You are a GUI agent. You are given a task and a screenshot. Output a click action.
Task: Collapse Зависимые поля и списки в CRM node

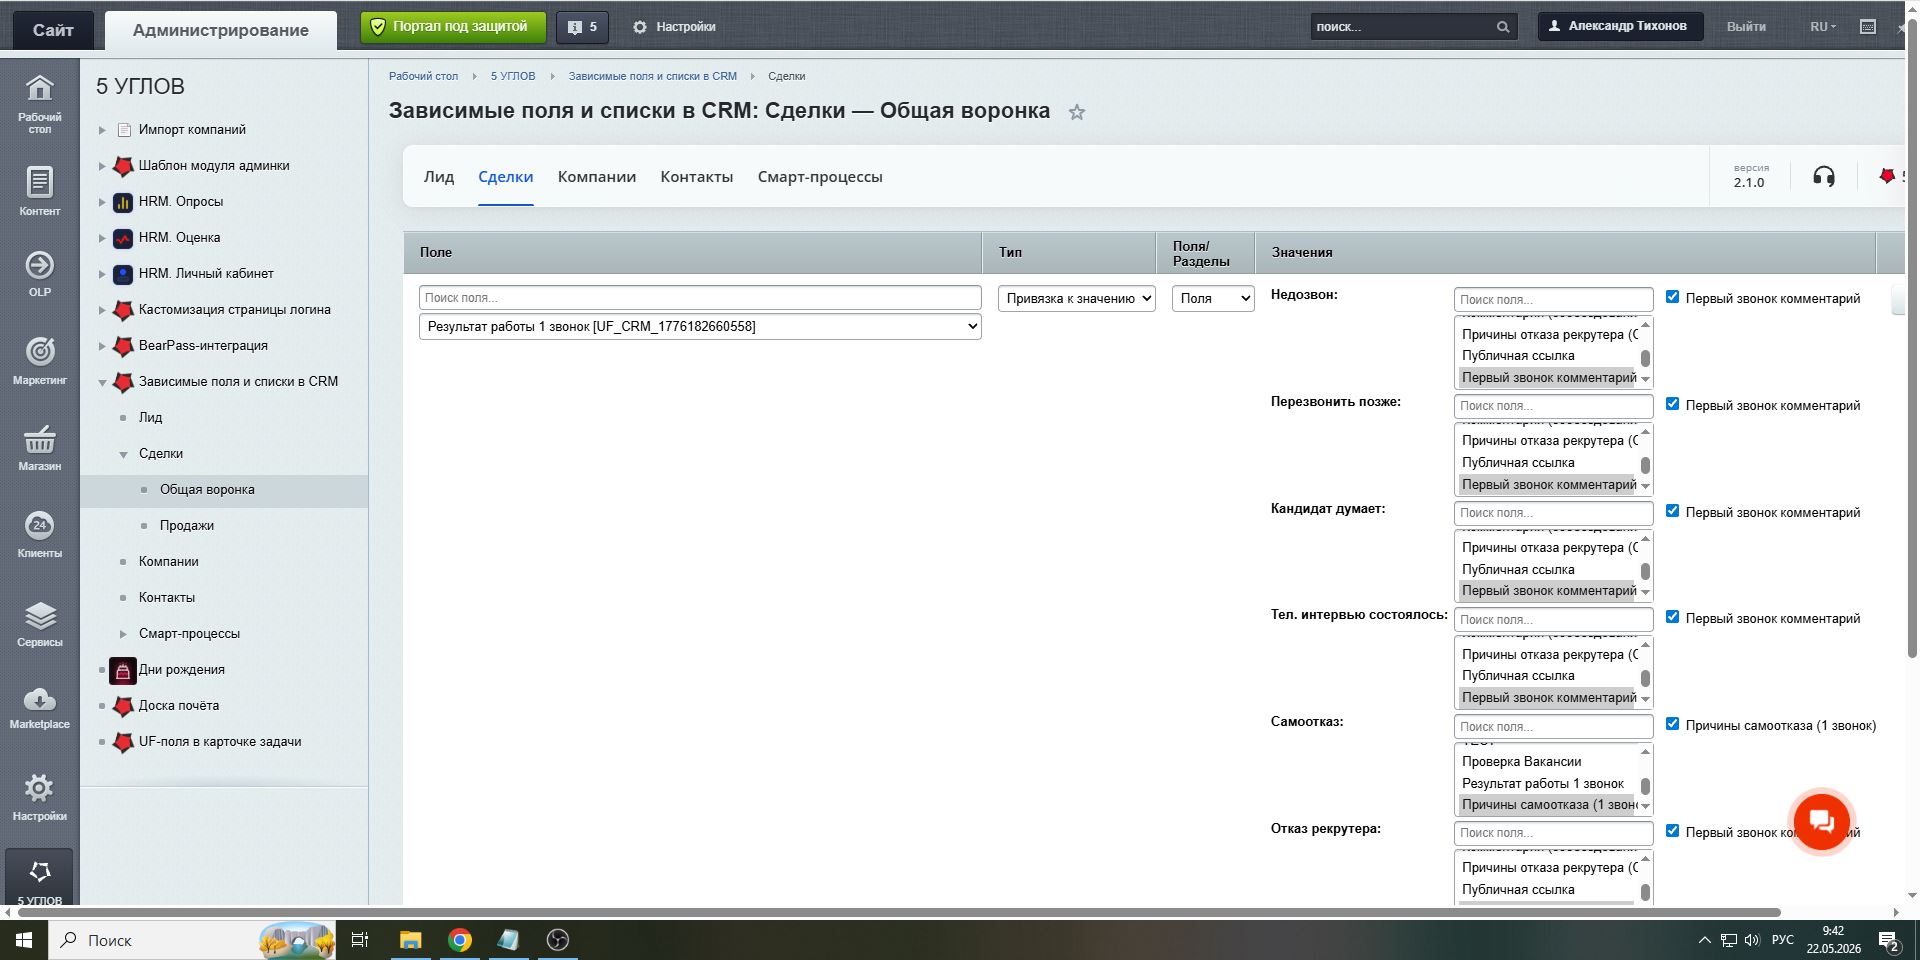[x=102, y=382]
